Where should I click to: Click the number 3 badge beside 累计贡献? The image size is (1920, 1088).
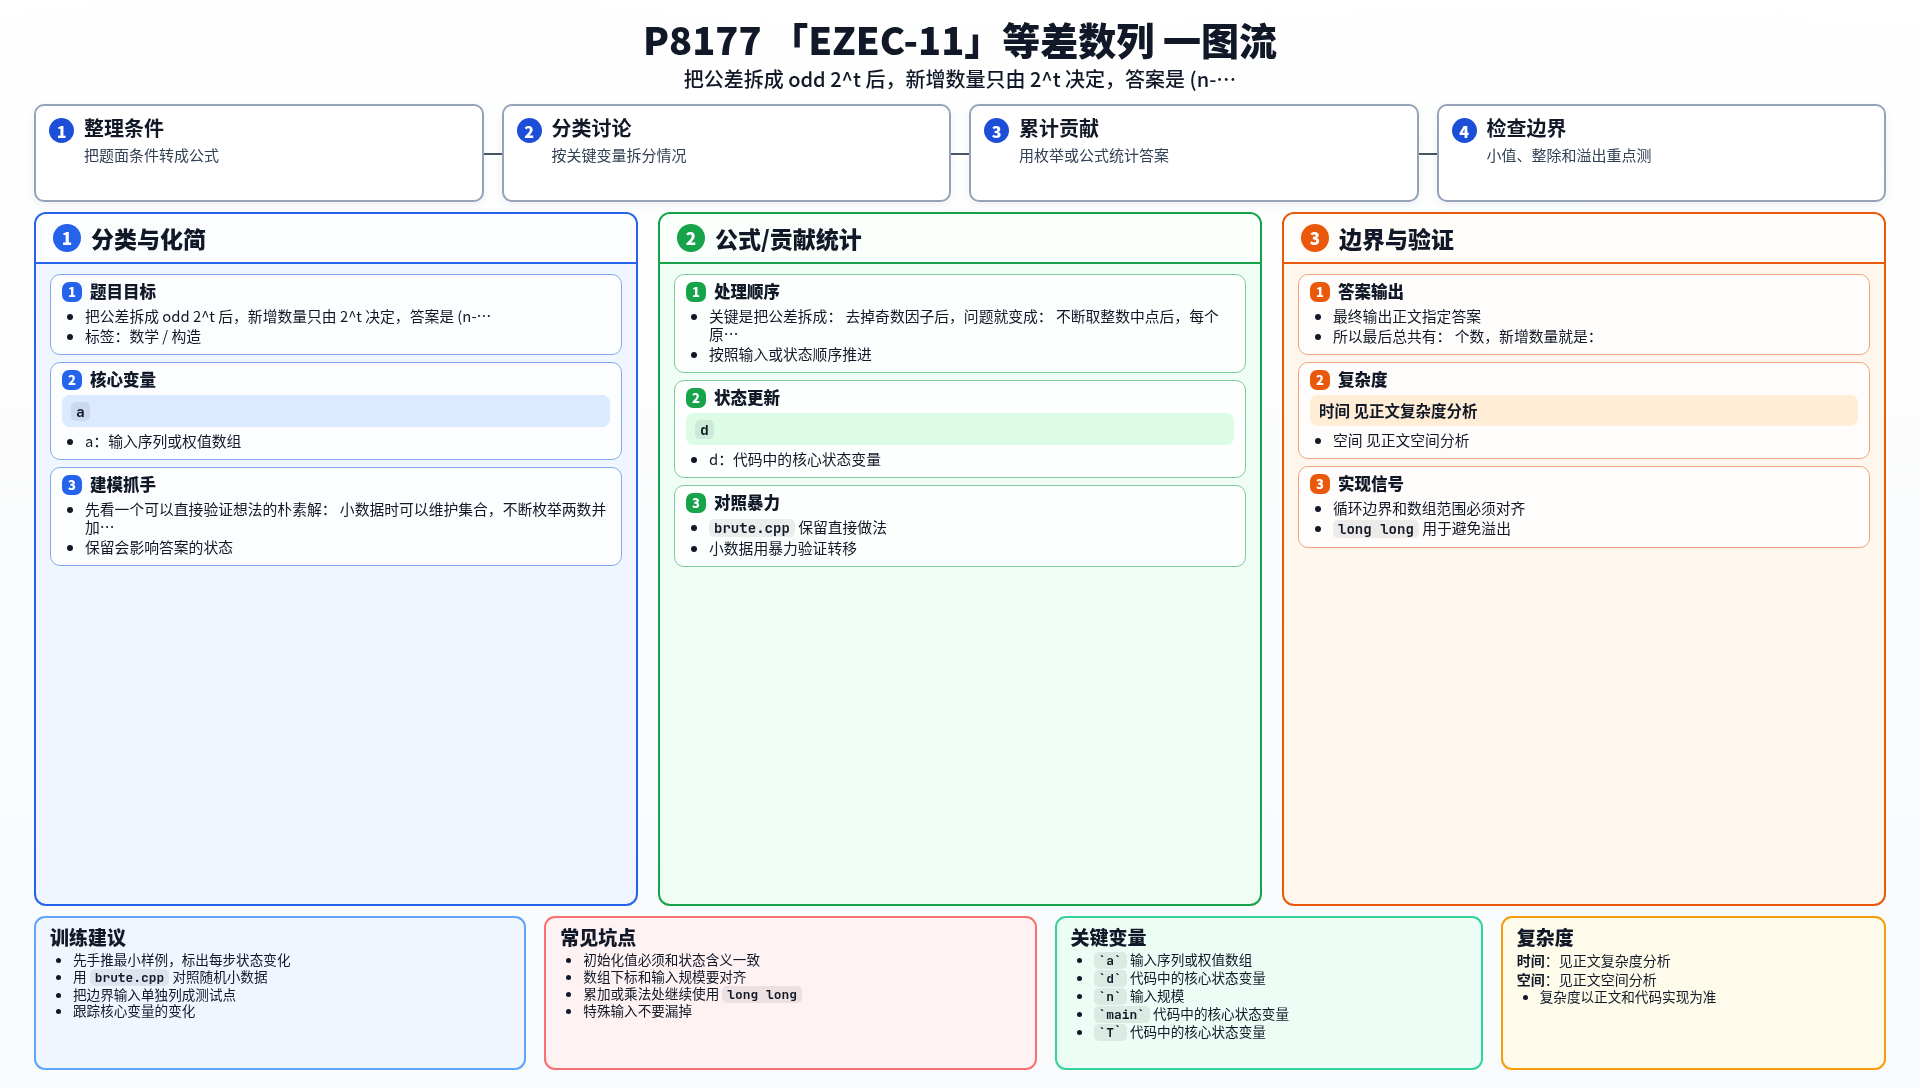click(996, 131)
